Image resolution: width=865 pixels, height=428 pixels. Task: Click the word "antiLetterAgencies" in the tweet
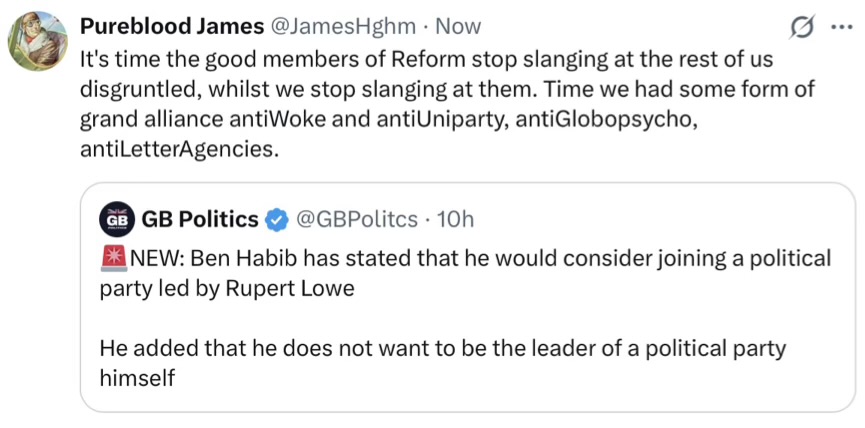point(175,151)
